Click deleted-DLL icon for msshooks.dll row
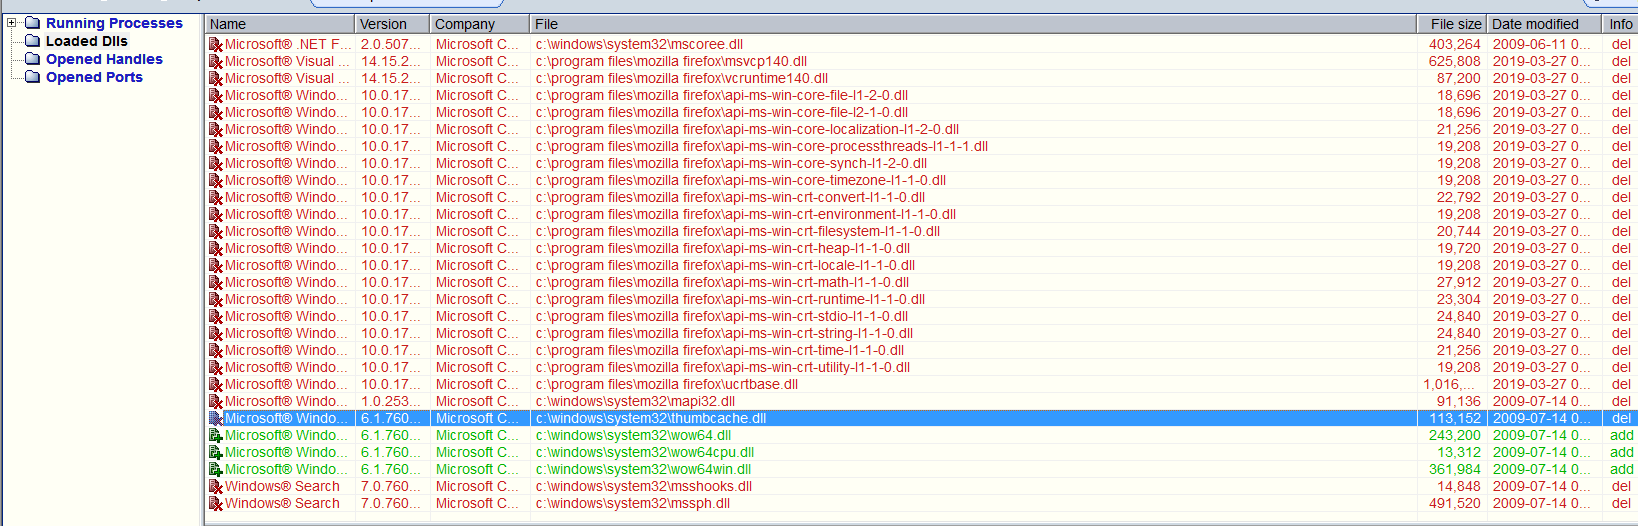Image resolution: width=1638 pixels, height=526 pixels. coord(215,486)
